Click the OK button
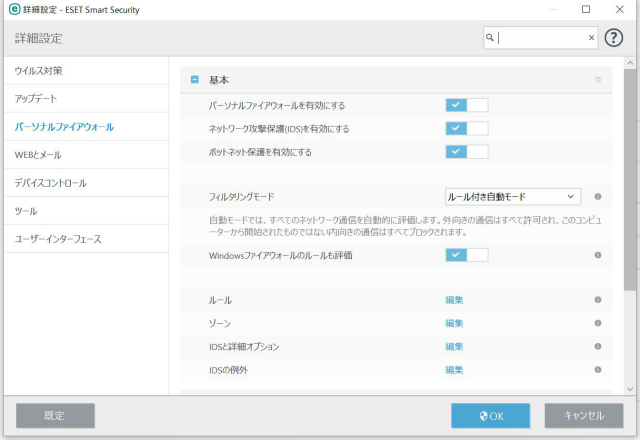Viewport: 640px width, 440px height. point(491,416)
